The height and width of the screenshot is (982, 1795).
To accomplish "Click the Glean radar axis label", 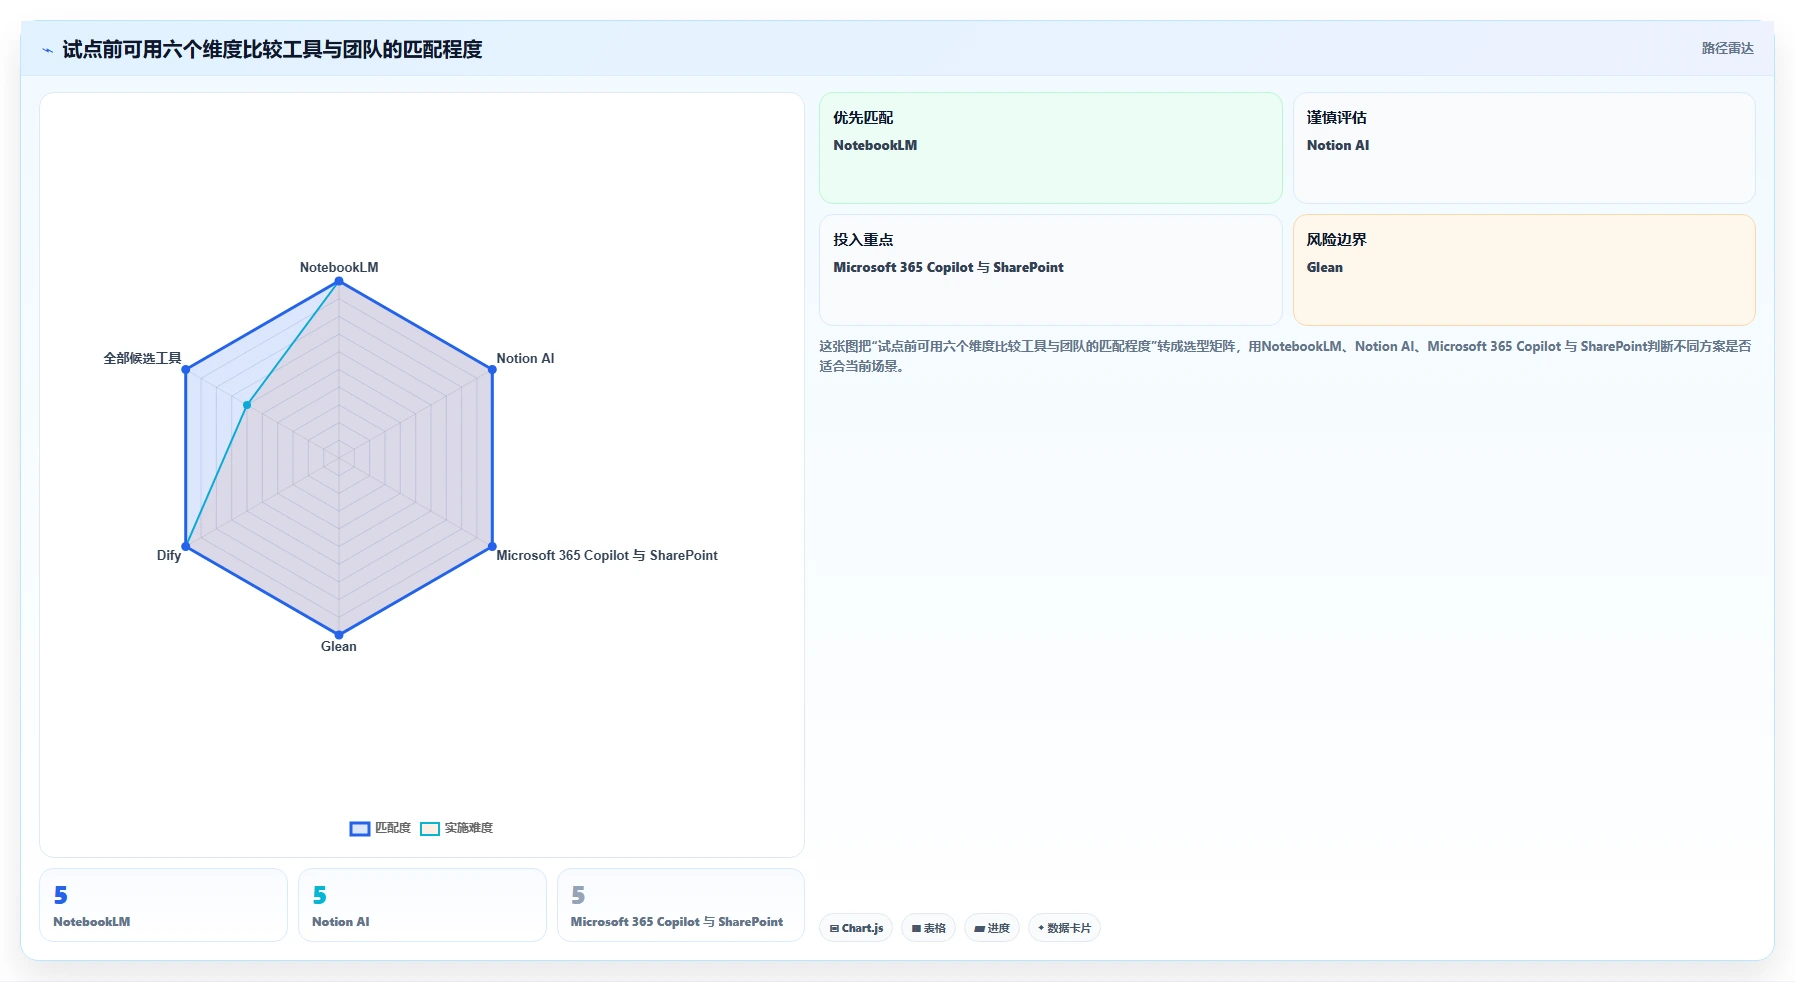I will tap(339, 646).
